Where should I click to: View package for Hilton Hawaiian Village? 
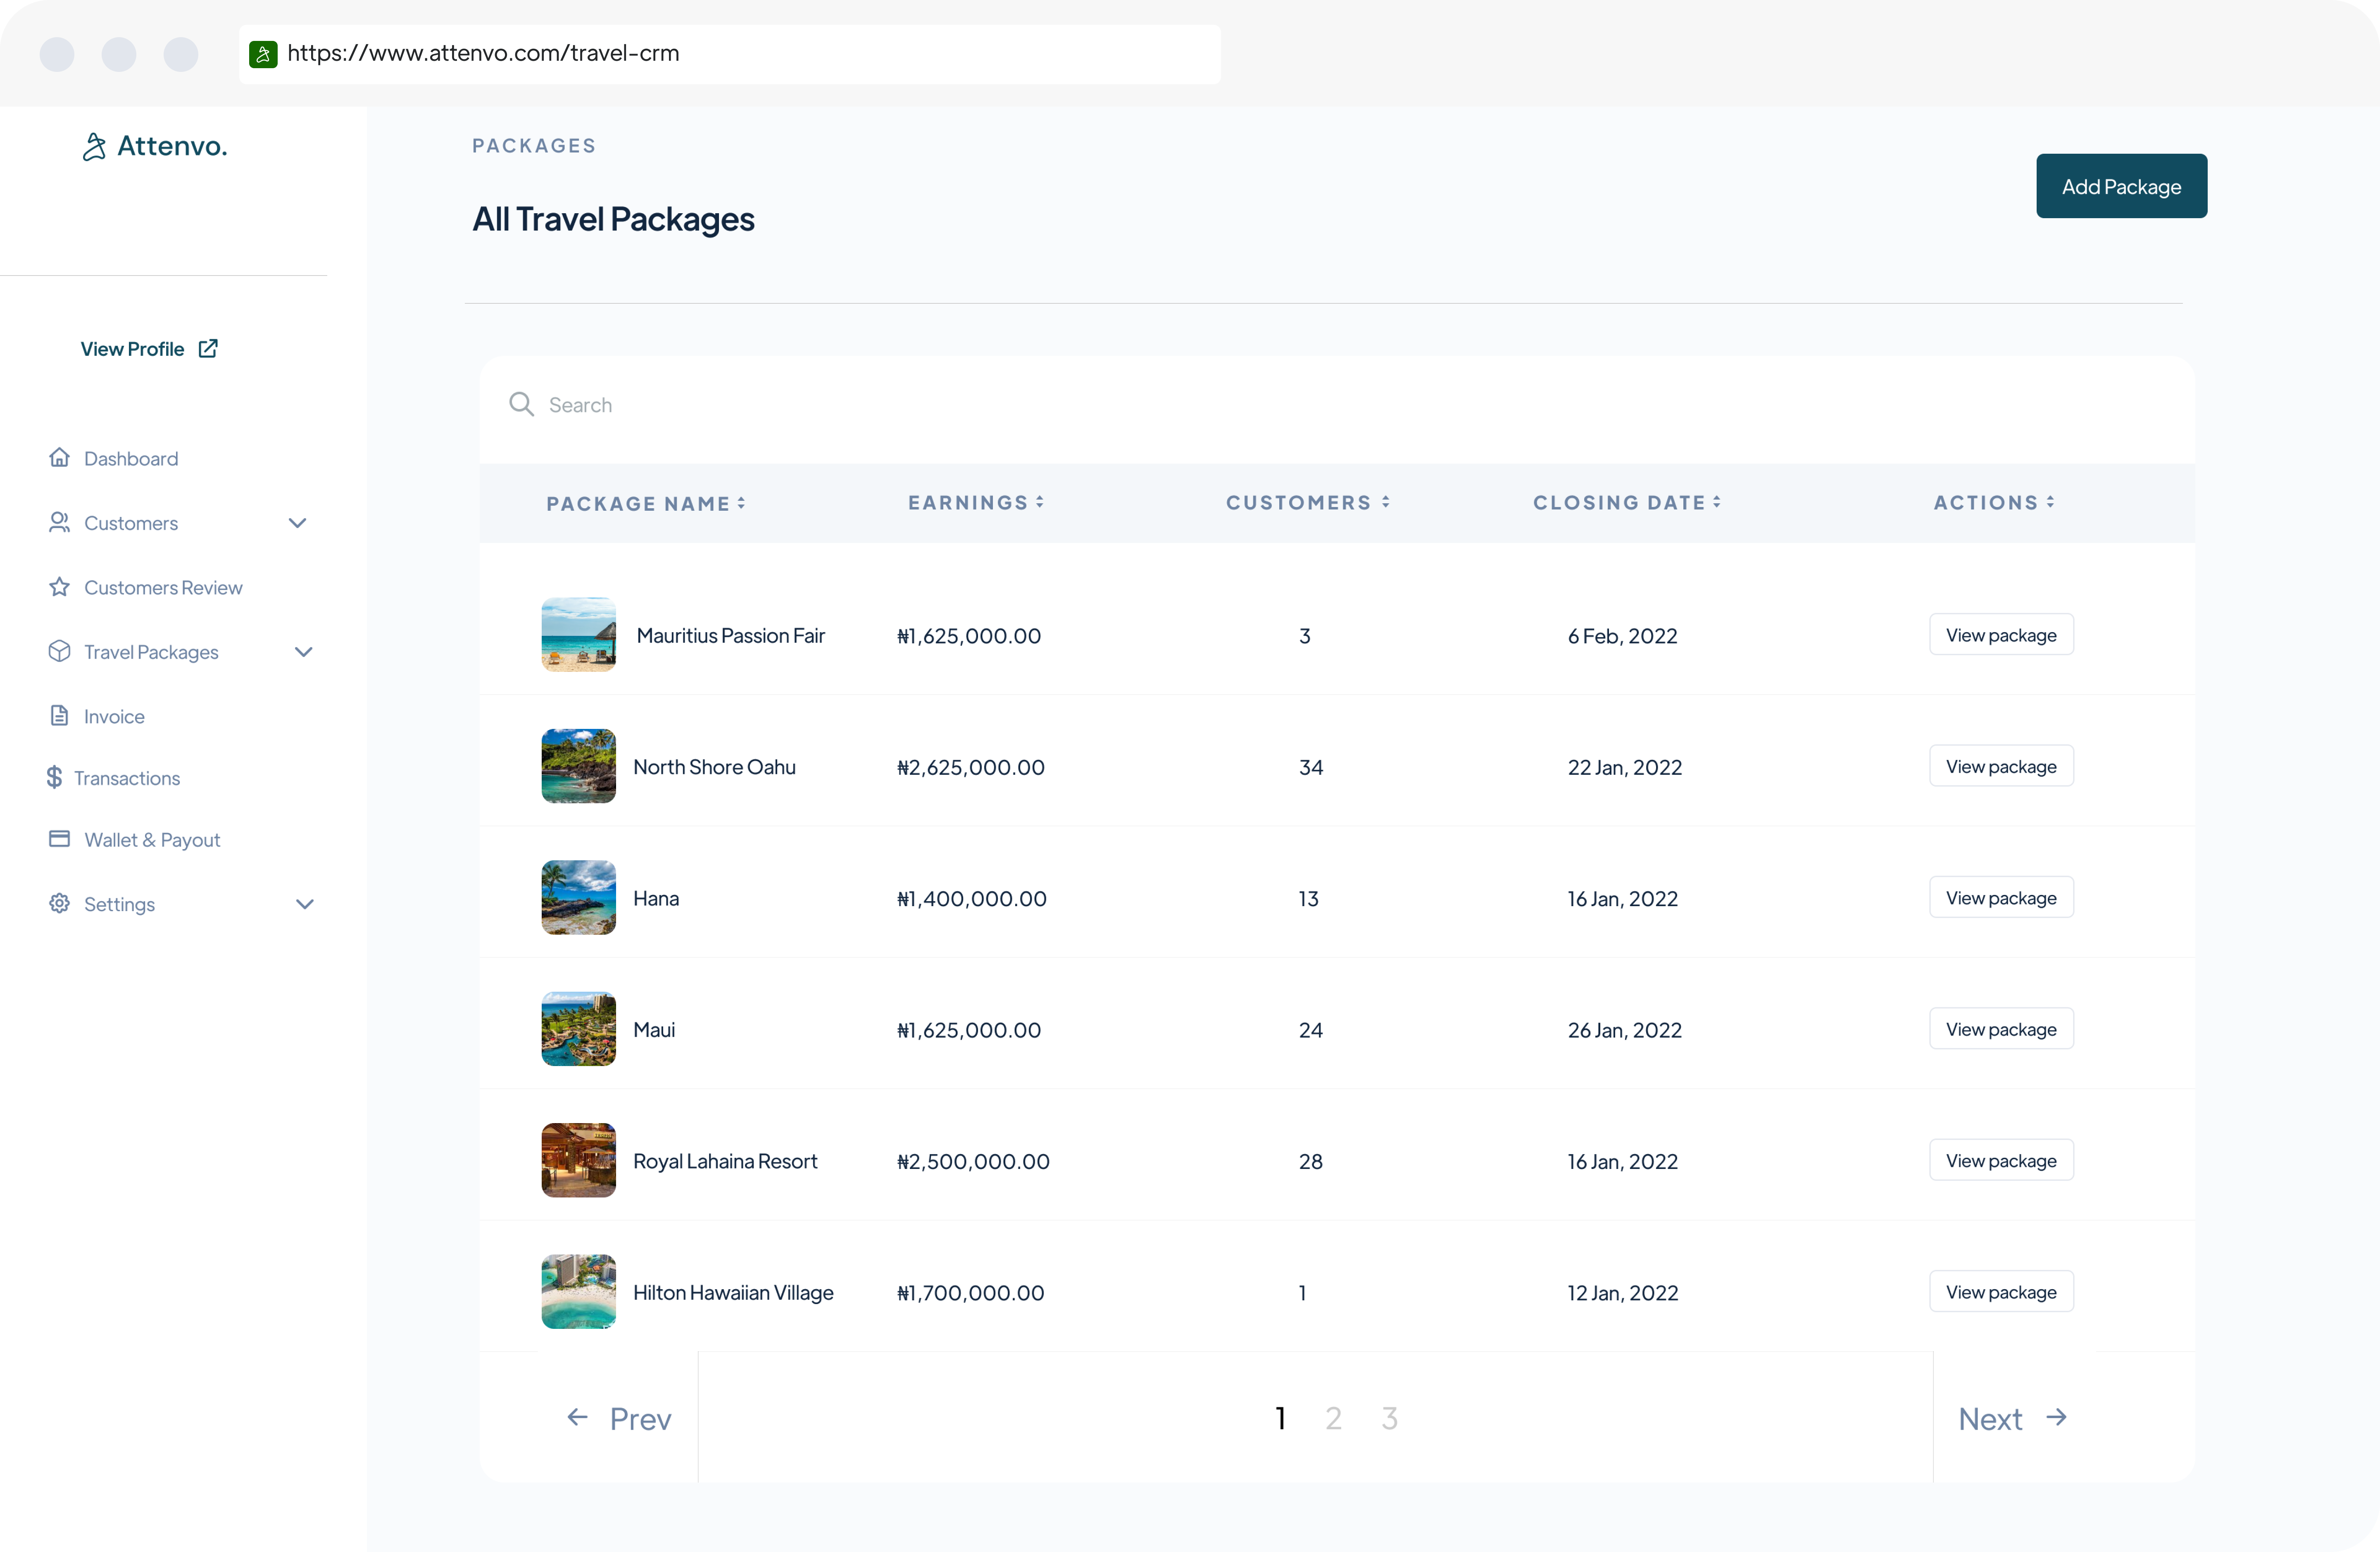point(2001,1291)
